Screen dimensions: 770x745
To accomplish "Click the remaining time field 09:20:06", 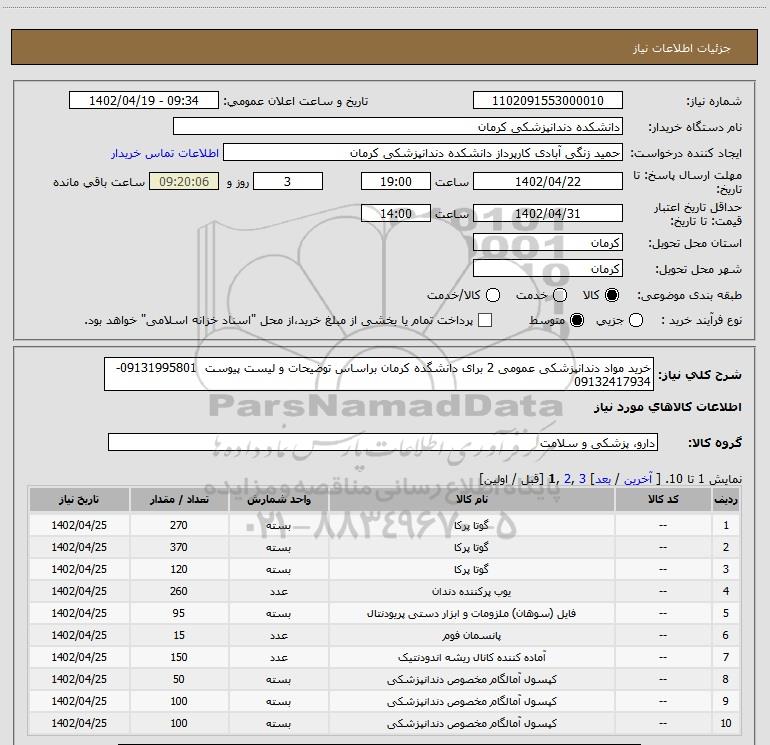I will 184,181.
